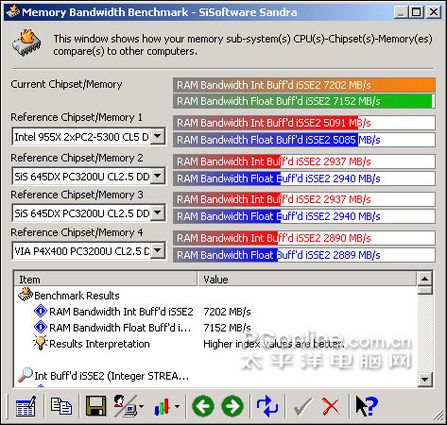Click the Save floppy disk icon
The height and width of the screenshot is (425, 447).
[96, 406]
